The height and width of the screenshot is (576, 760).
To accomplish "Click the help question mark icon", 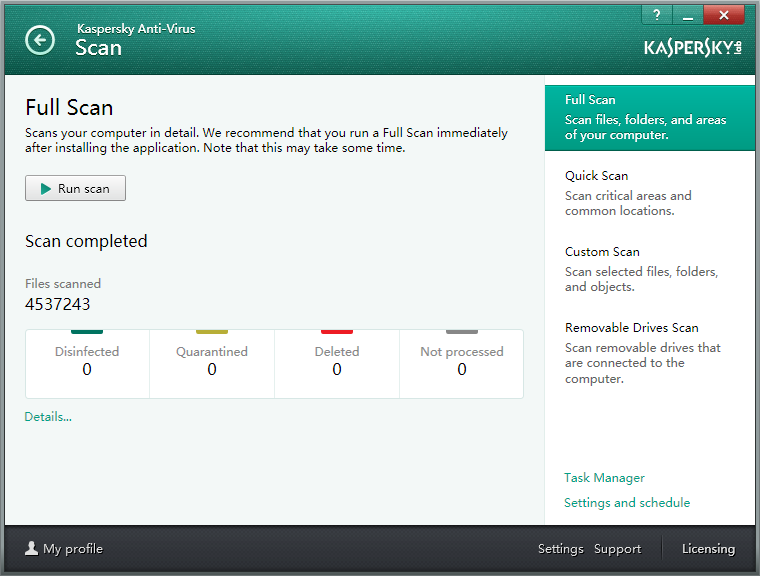I will 656,14.
